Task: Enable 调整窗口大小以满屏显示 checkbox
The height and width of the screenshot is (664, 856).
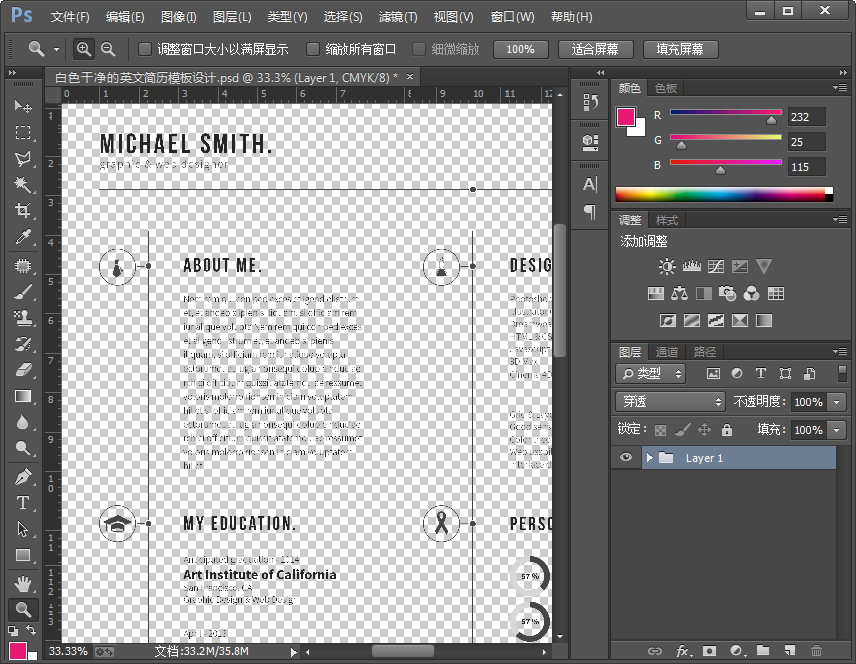Action: [x=145, y=49]
